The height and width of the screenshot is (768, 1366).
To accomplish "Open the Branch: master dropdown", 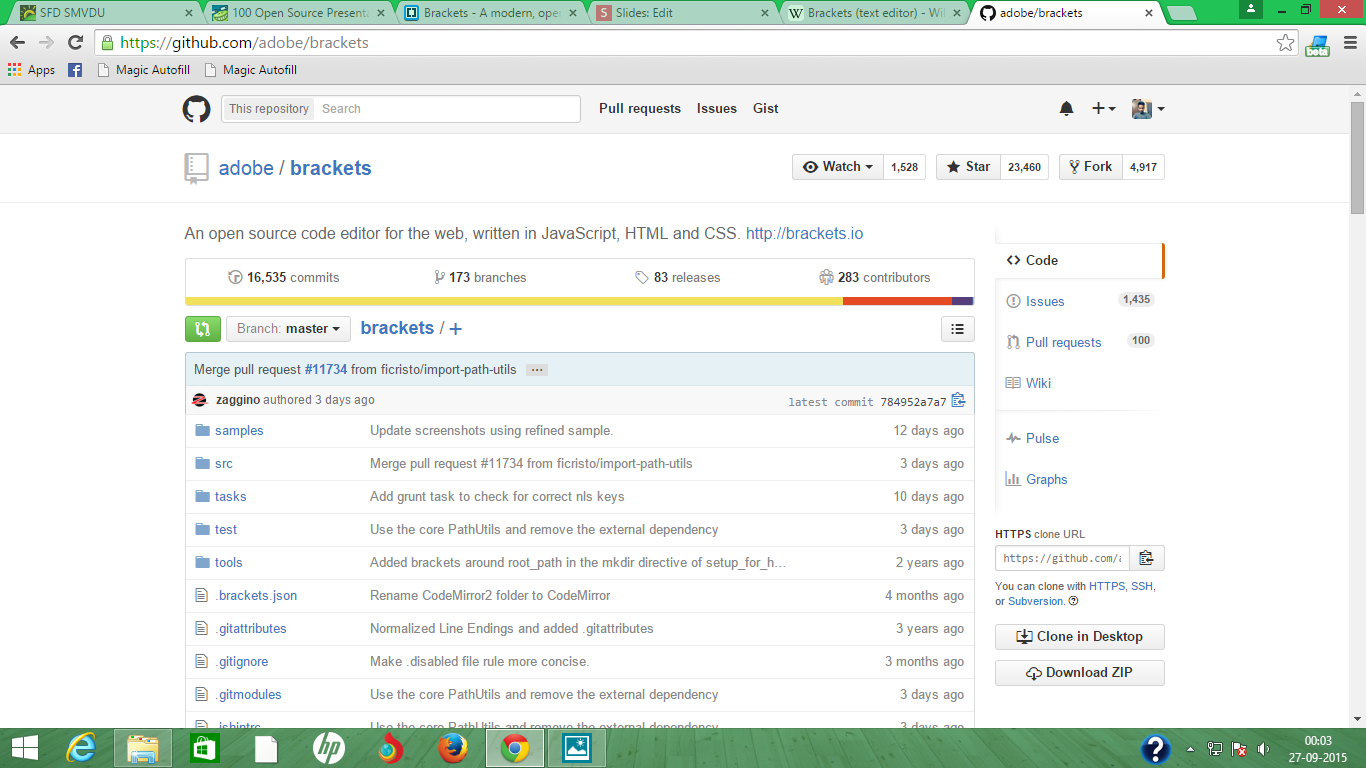I will coord(288,328).
